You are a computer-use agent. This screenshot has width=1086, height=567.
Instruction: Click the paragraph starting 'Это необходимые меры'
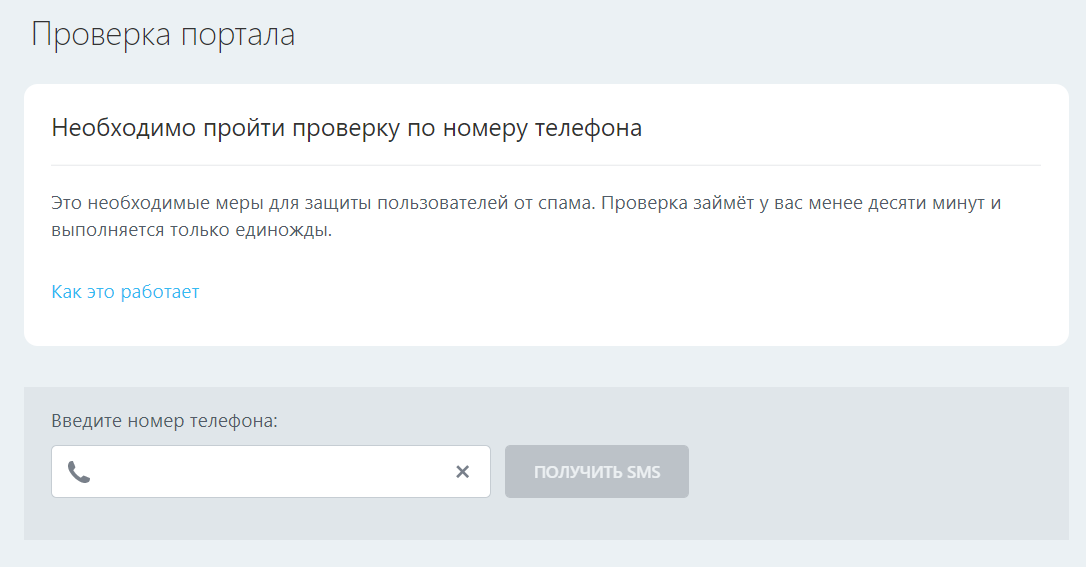526,216
